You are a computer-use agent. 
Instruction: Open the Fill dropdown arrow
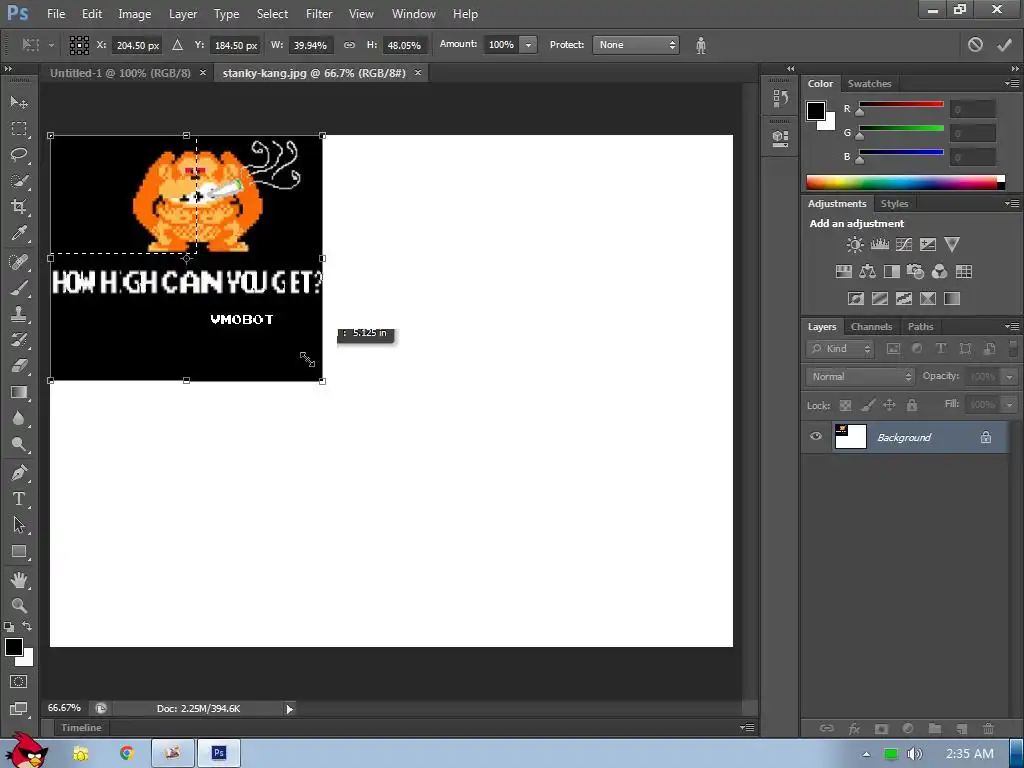pos(1009,405)
